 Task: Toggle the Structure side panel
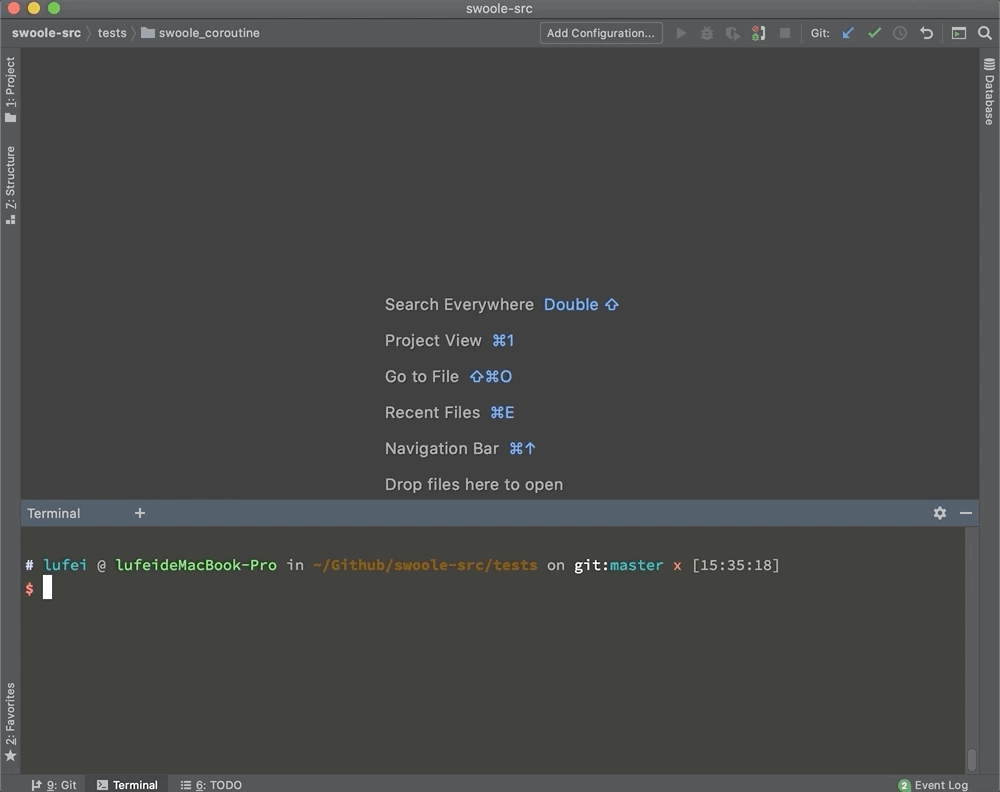[x=10, y=184]
